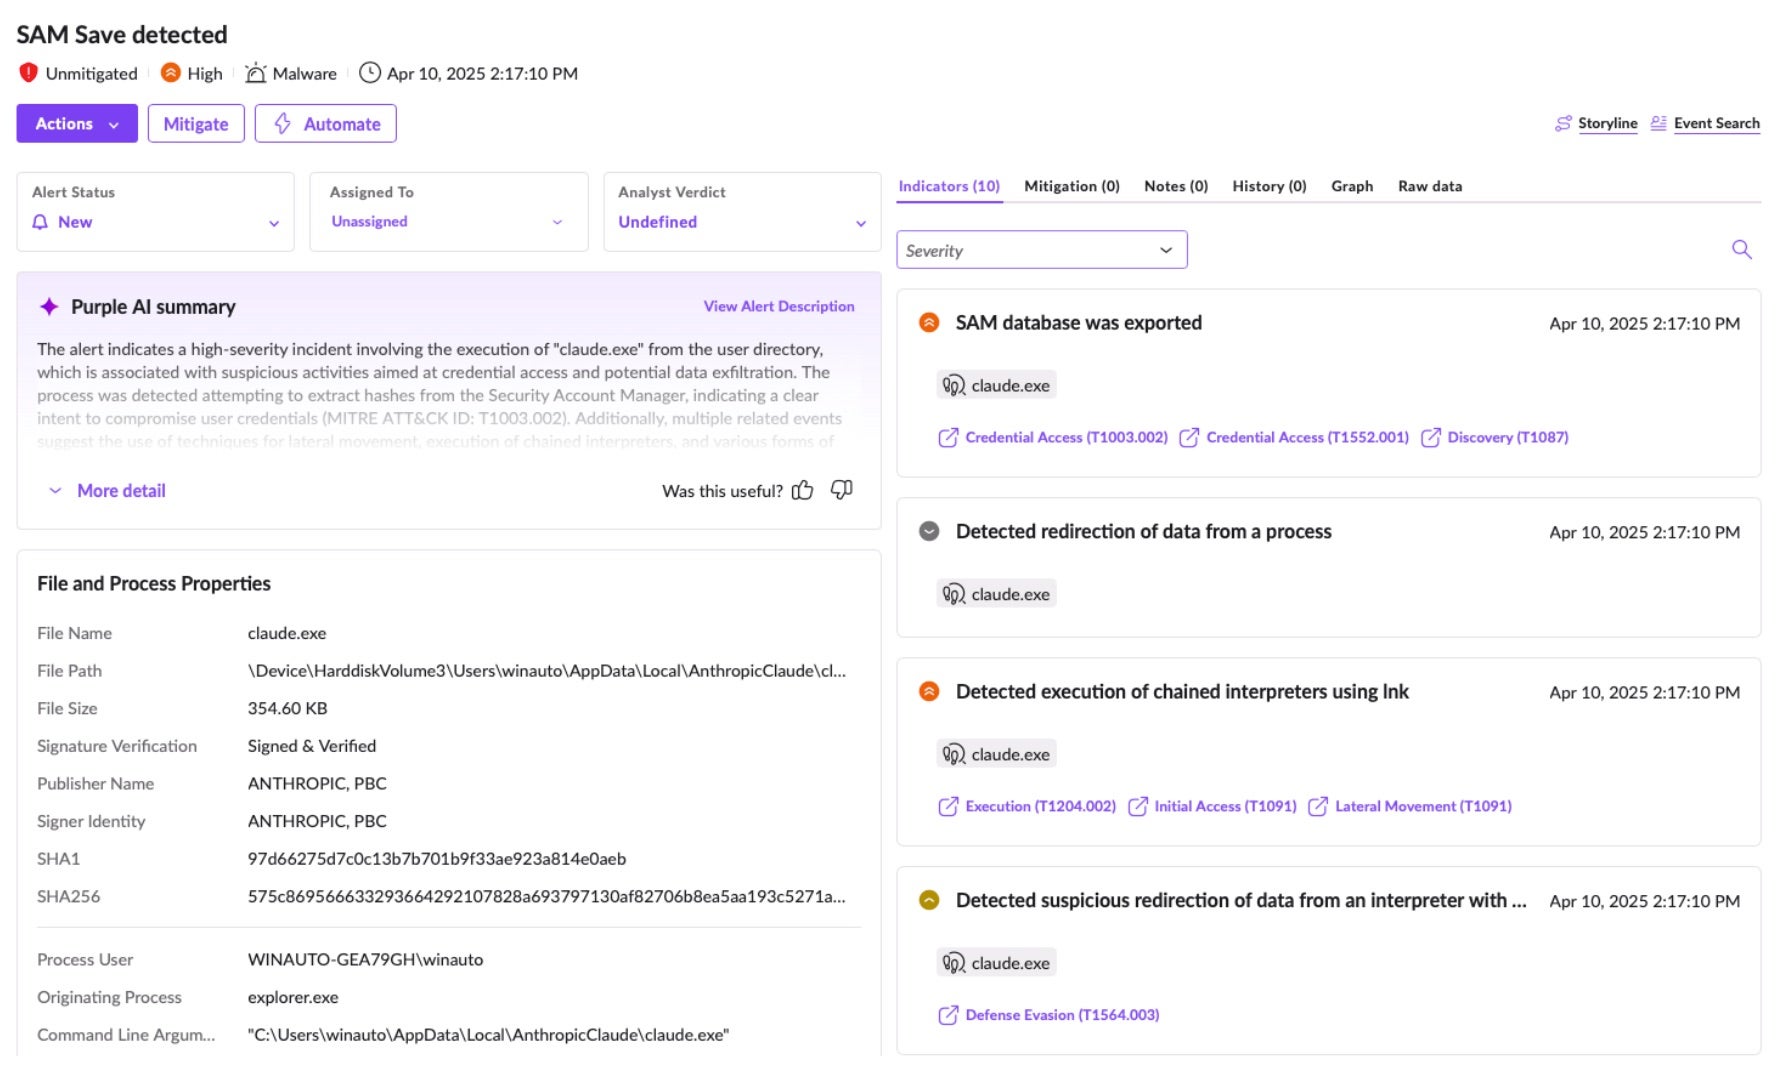Click the Storyline icon link

1563,124
